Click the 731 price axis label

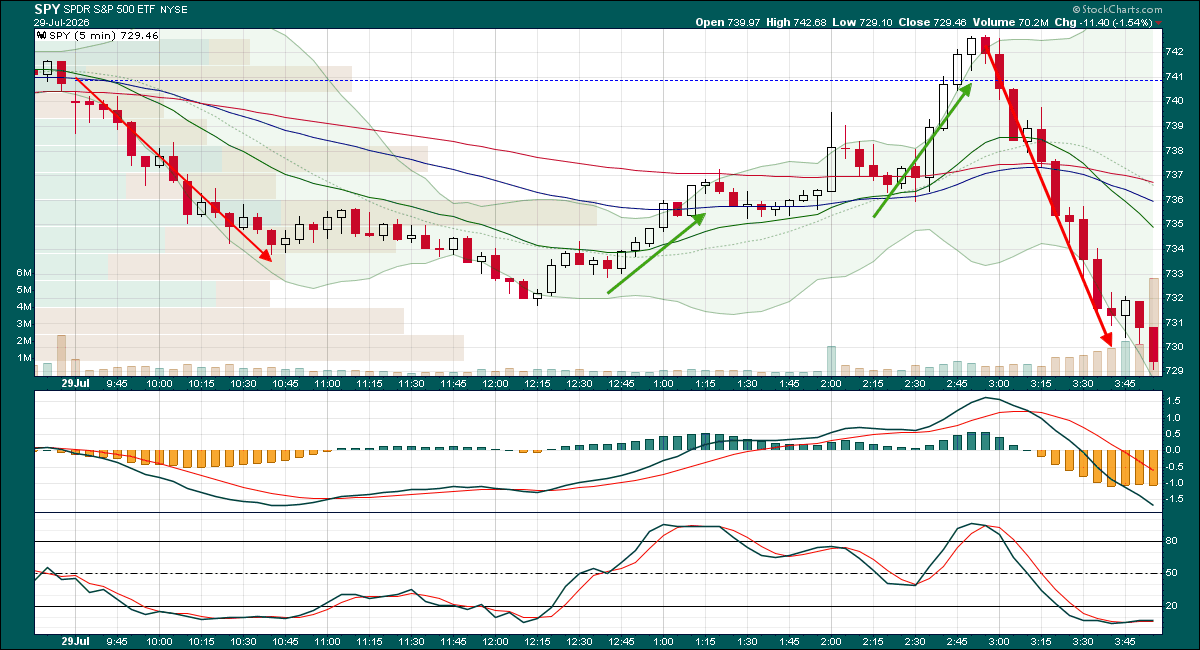[x=1176, y=322]
